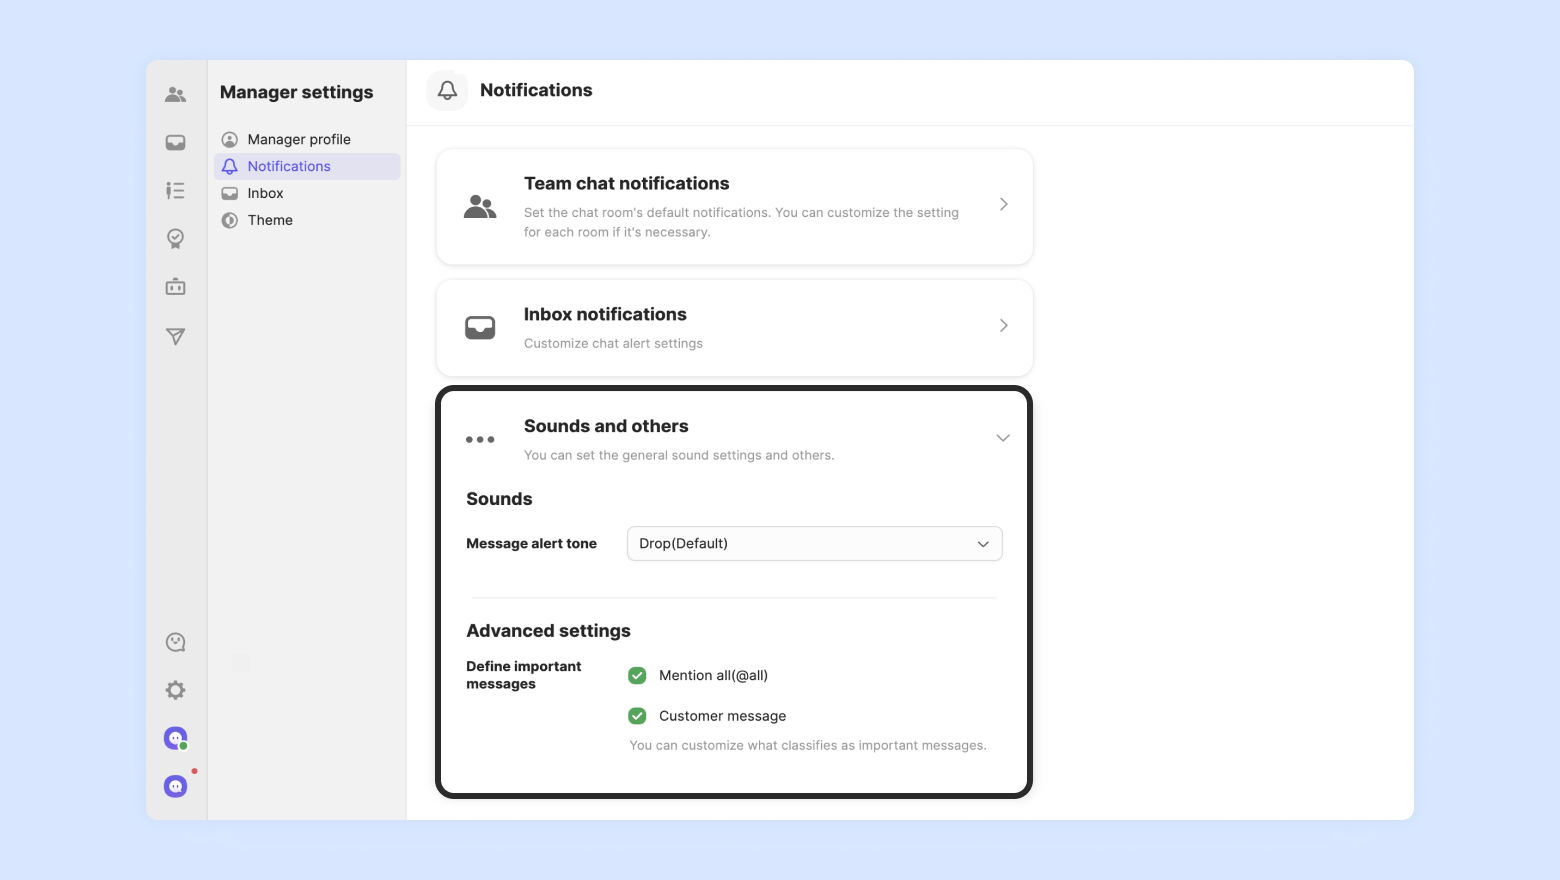Open Theme in the Manager settings menu

tap(307, 220)
